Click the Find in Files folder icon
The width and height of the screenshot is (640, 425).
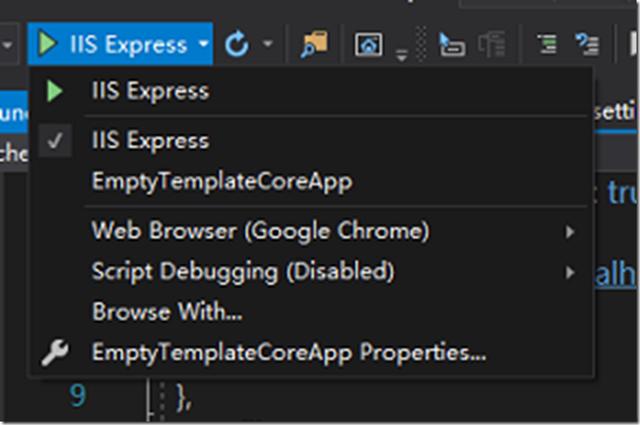[314, 44]
